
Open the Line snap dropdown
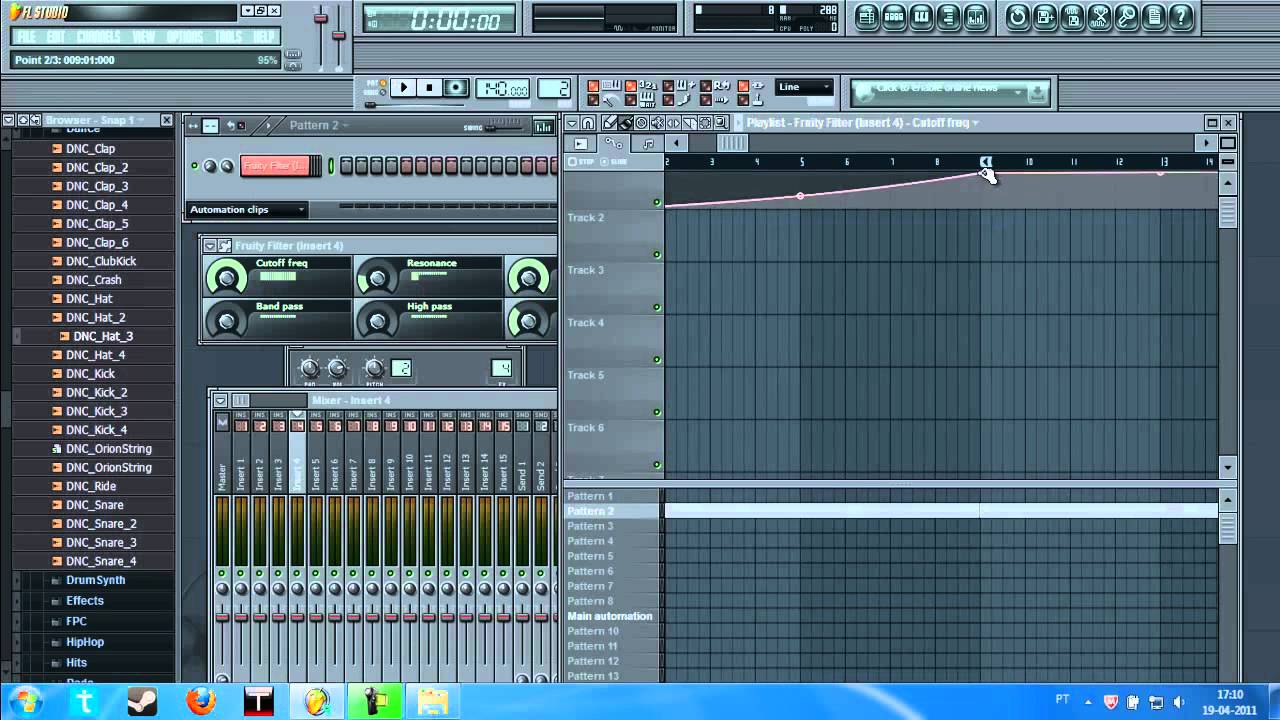[x=805, y=87]
